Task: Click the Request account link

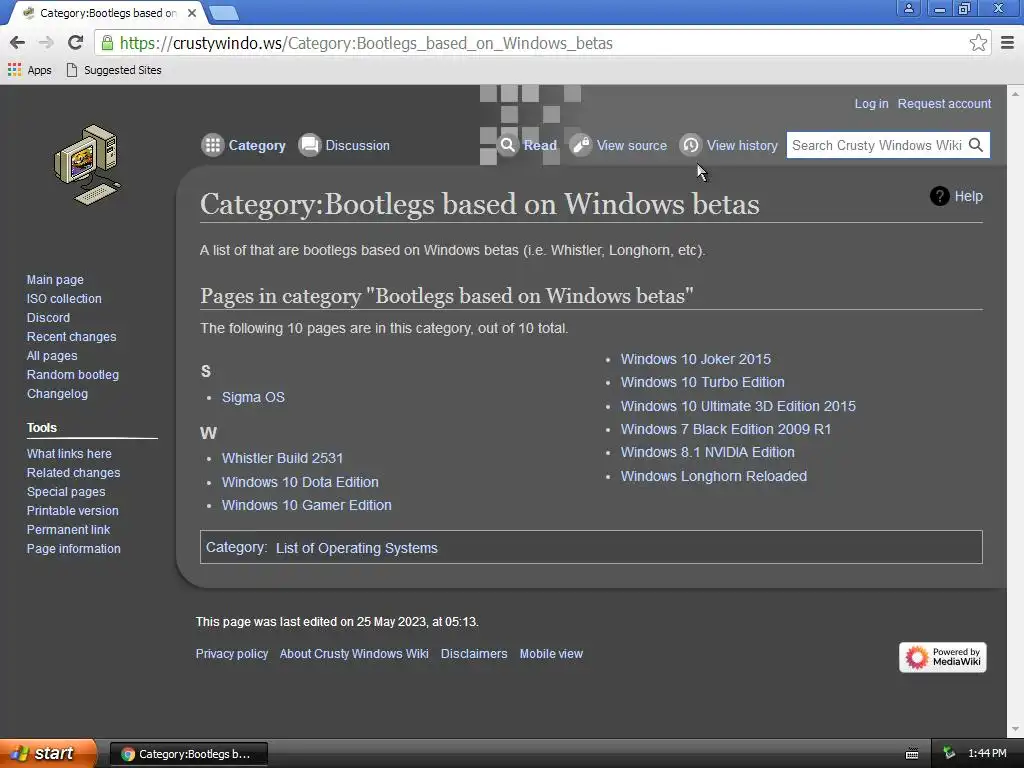Action: point(944,103)
